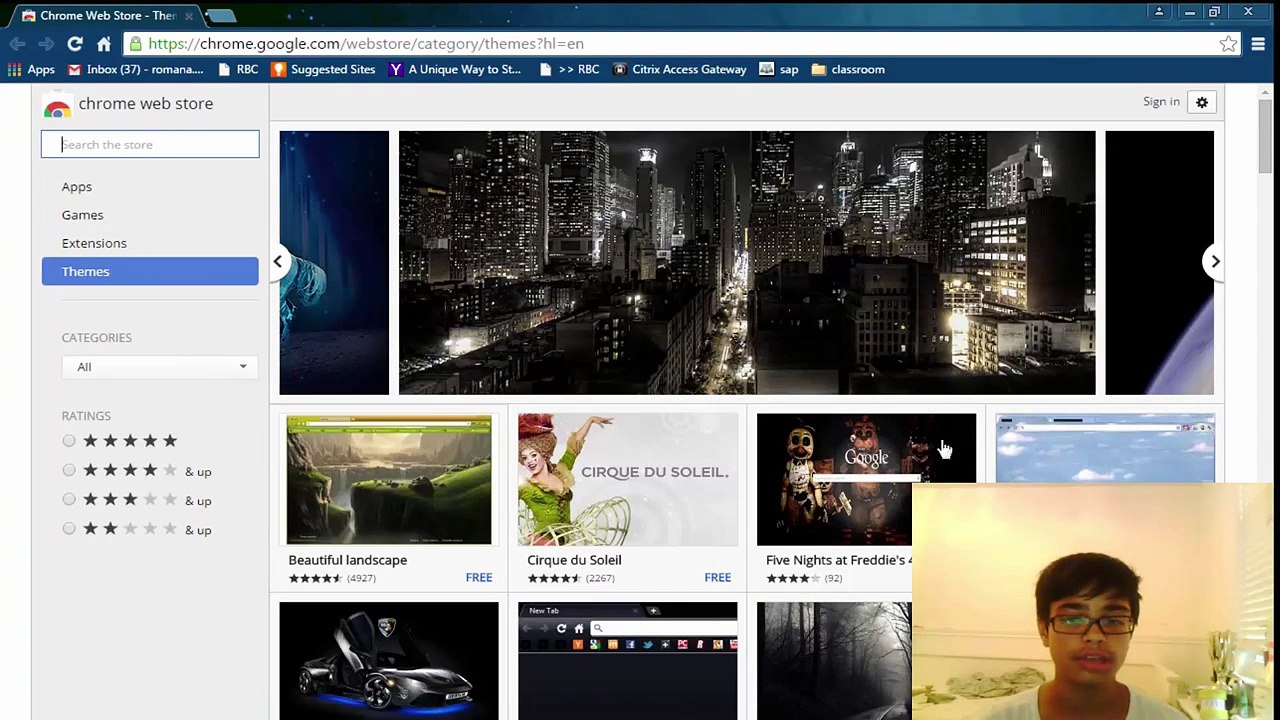The image size is (1280, 720).
Task: Filter themes by two stars & up
Action: coord(69,528)
